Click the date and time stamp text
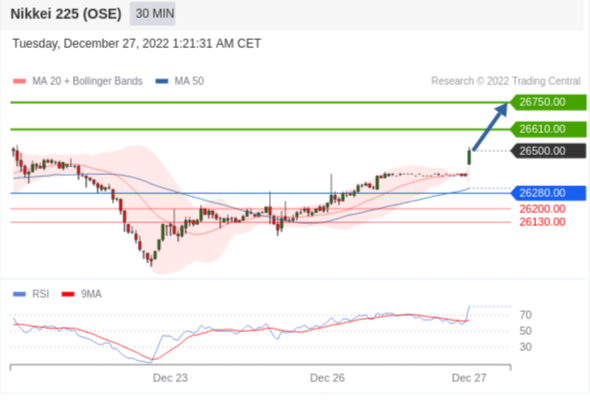The image size is (590, 403). (x=137, y=44)
